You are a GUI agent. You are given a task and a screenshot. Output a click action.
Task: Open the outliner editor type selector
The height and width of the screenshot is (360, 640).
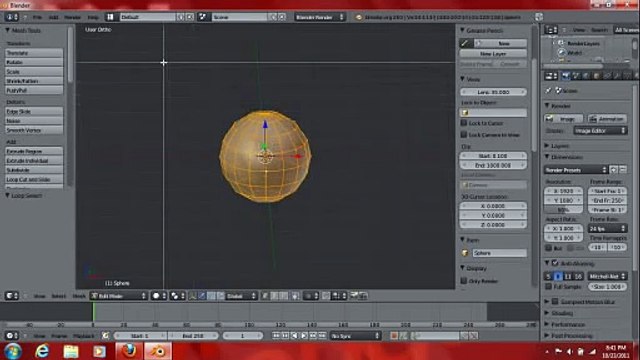pos(551,30)
